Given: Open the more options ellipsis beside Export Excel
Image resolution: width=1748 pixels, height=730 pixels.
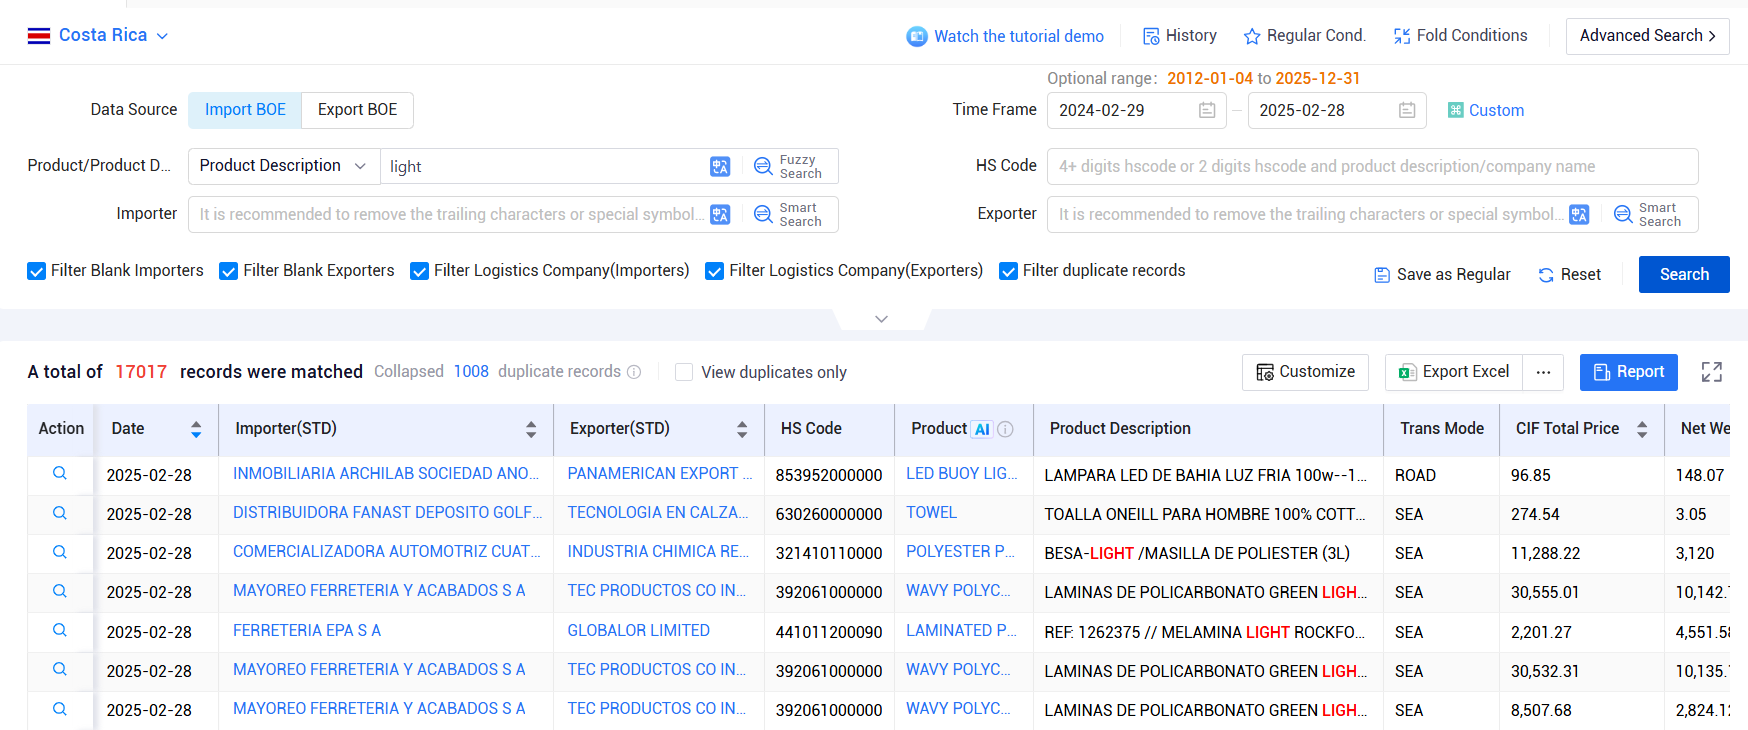Looking at the screenshot, I should pos(1543,372).
